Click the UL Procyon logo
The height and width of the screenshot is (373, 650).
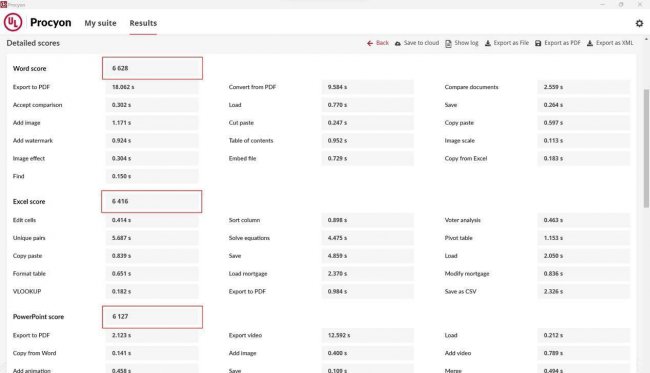point(13,22)
